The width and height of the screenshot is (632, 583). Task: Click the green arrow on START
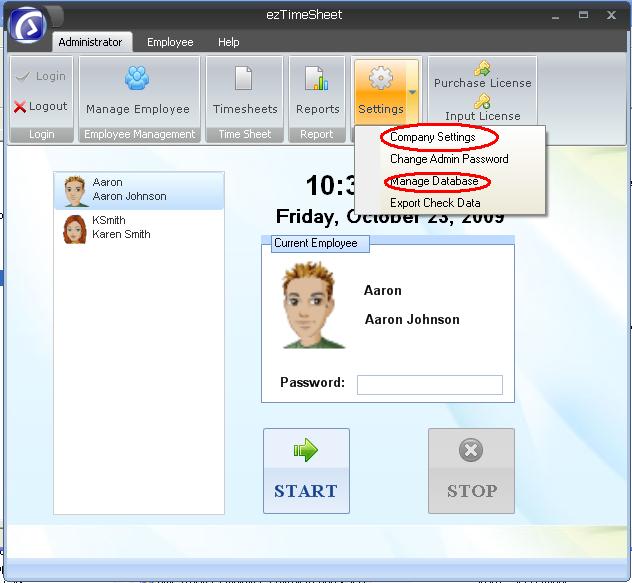coord(306,450)
